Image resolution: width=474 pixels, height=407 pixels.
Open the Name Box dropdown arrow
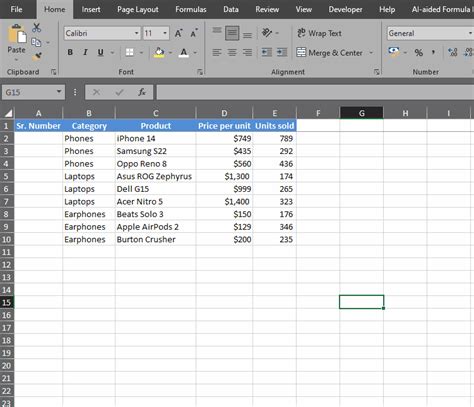pos(59,92)
